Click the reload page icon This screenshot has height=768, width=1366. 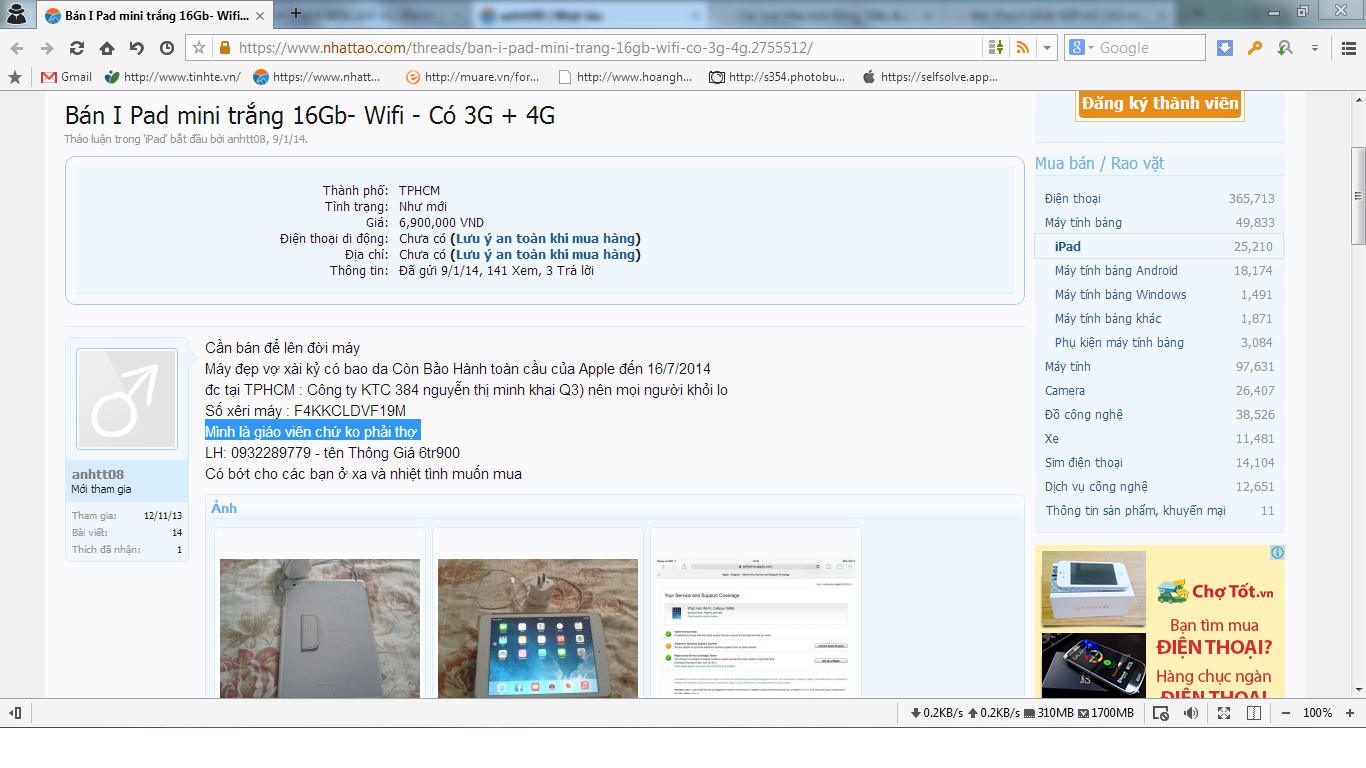pyautogui.click(x=76, y=48)
